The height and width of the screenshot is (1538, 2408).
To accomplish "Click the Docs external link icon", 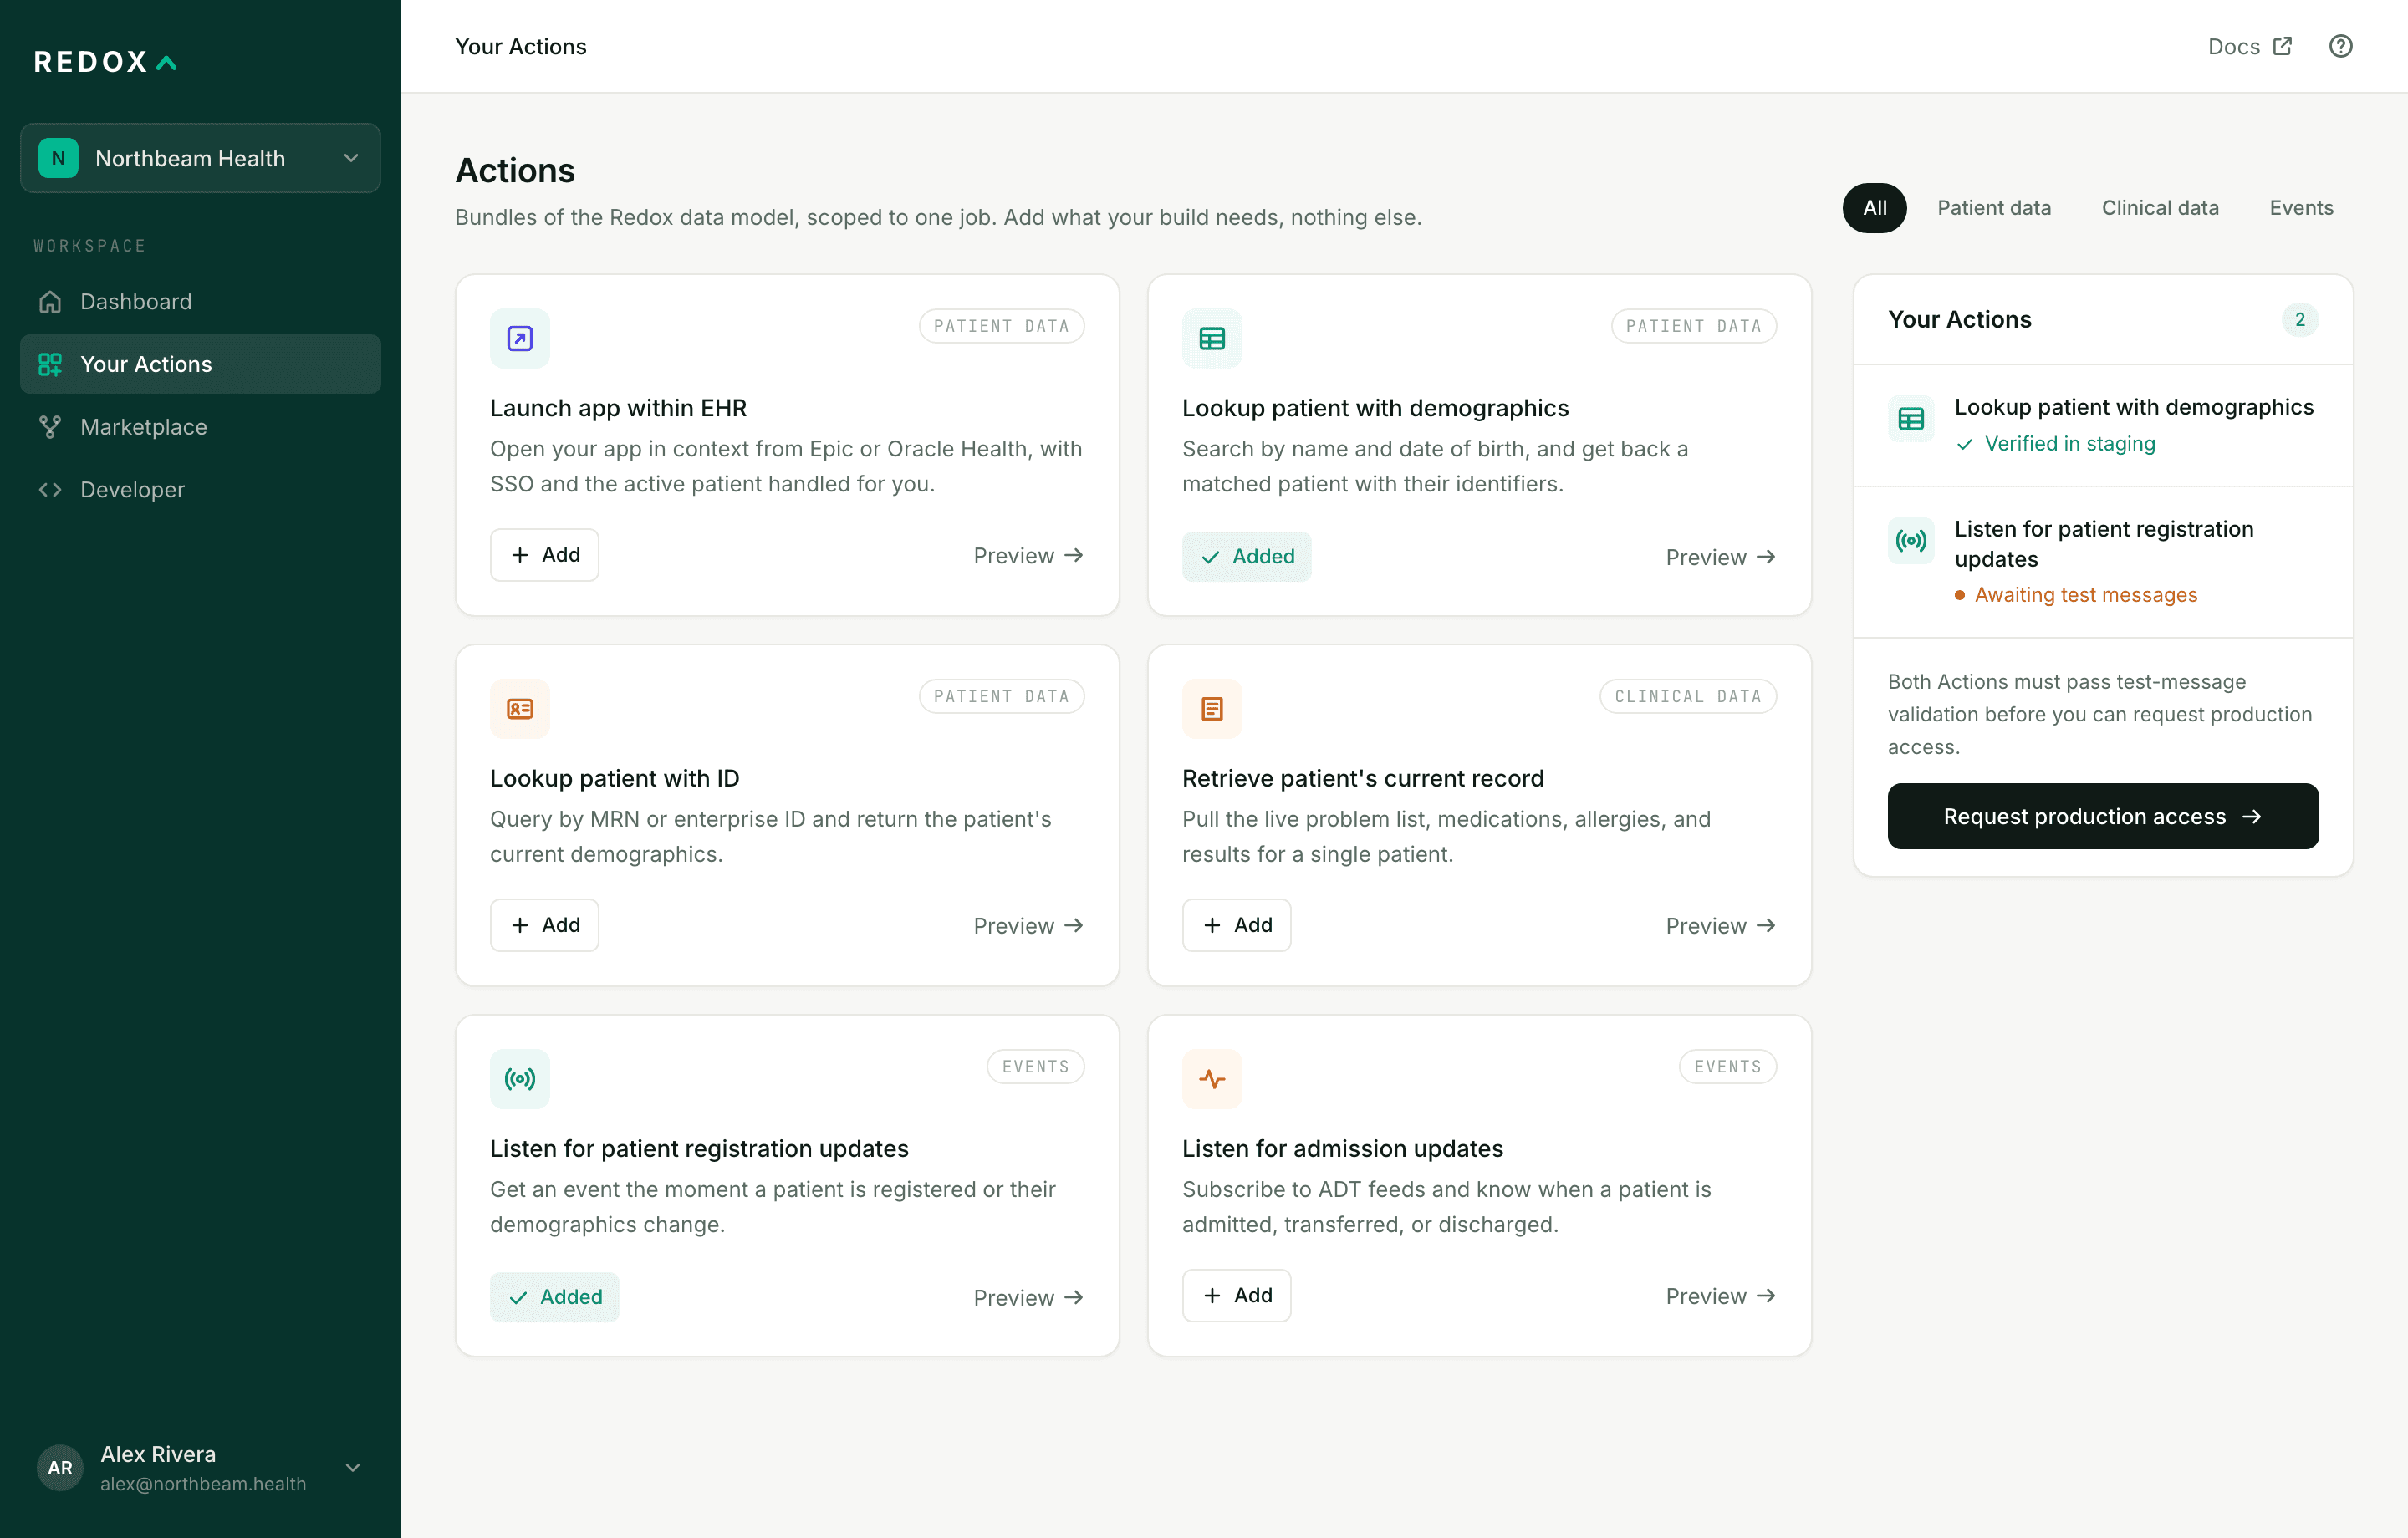I will coord(2282,46).
